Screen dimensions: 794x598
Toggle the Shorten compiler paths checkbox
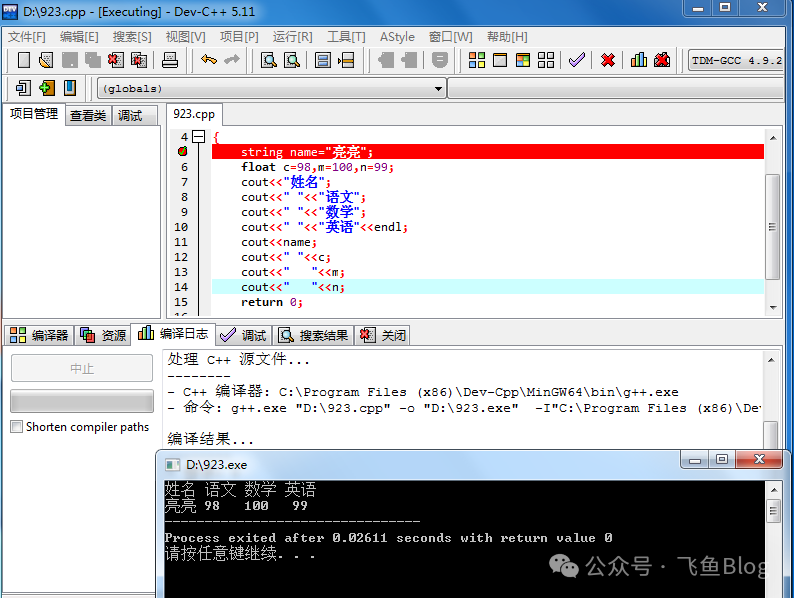(17, 427)
